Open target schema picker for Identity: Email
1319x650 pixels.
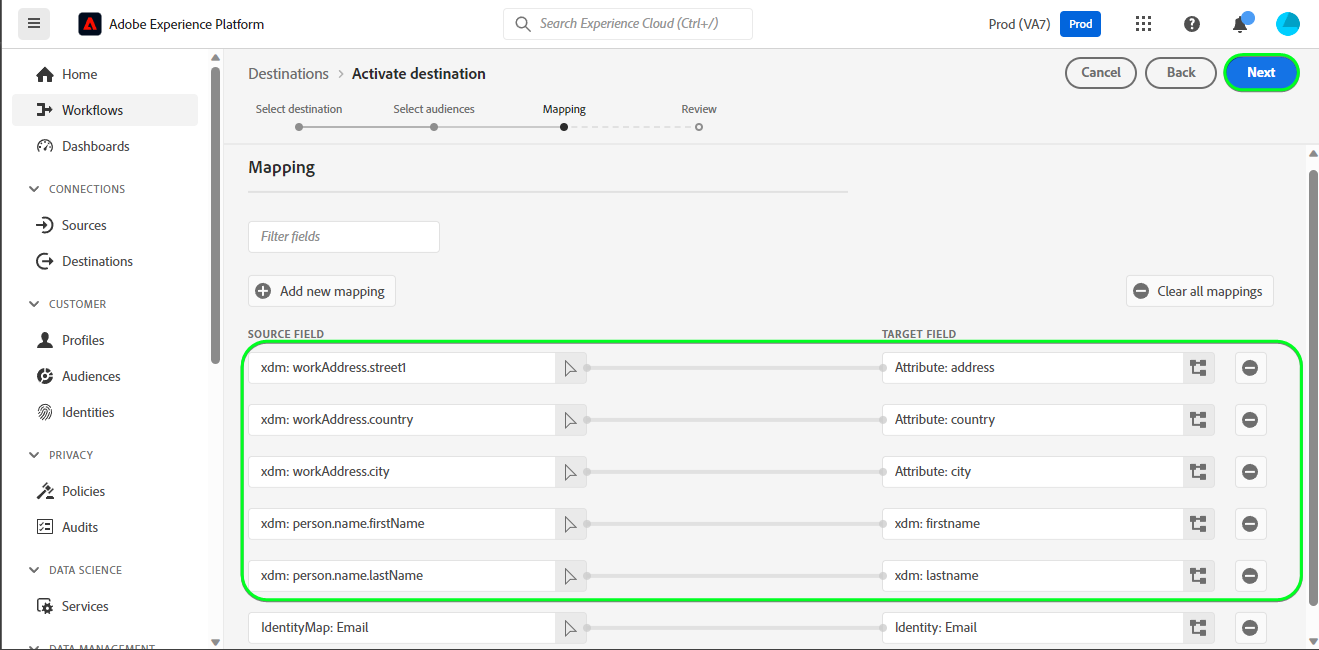tap(1198, 628)
